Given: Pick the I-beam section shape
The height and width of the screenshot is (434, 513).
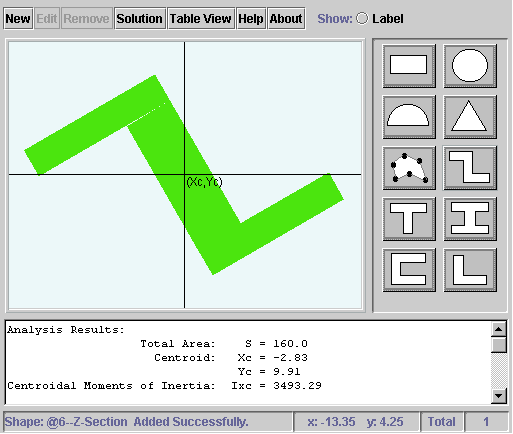Looking at the screenshot, I should (470, 219).
